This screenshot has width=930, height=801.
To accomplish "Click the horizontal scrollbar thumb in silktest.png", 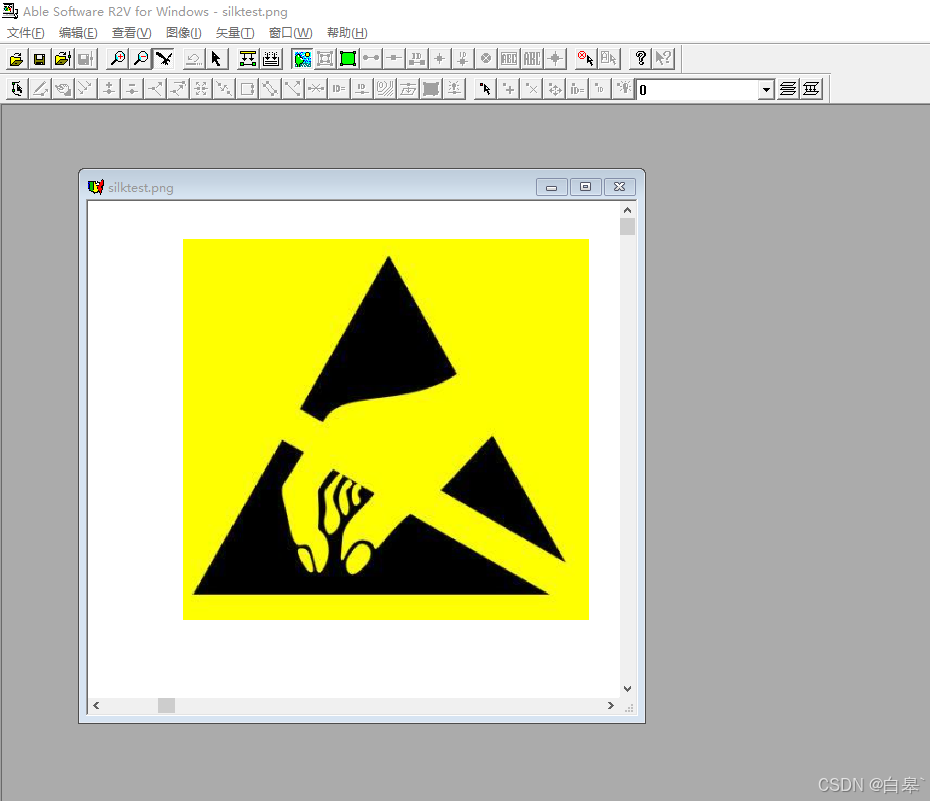I will [x=167, y=706].
